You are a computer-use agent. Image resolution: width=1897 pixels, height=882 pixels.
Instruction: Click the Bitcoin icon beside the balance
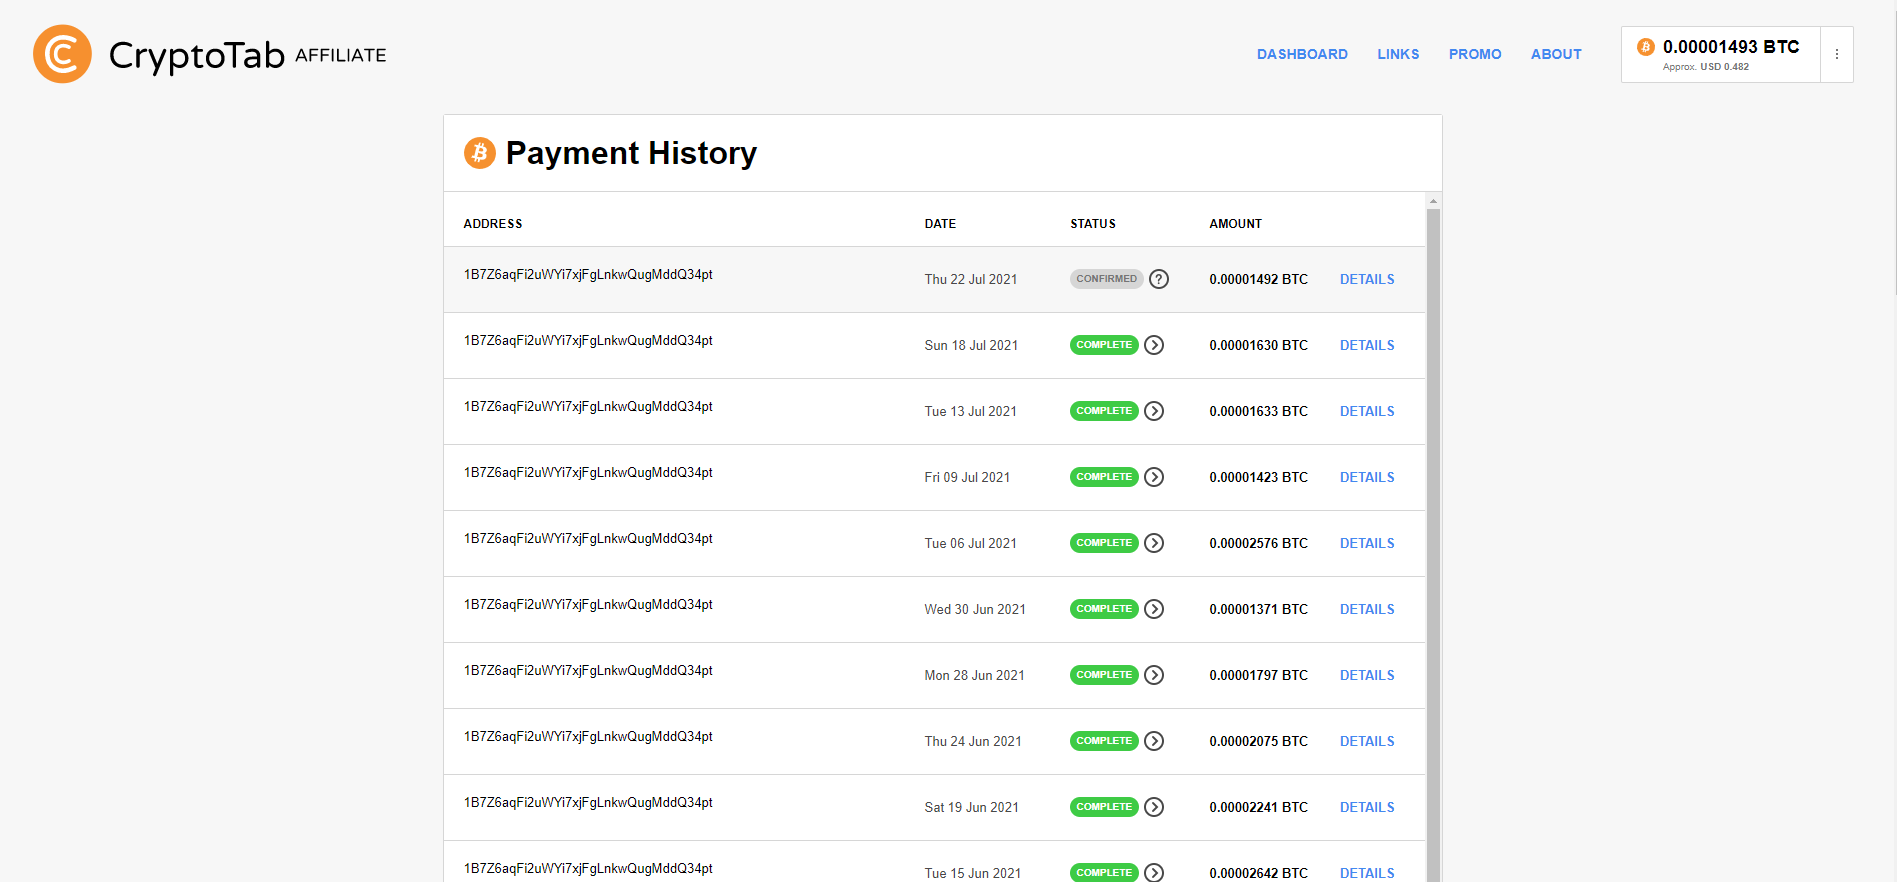(x=1645, y=47)
